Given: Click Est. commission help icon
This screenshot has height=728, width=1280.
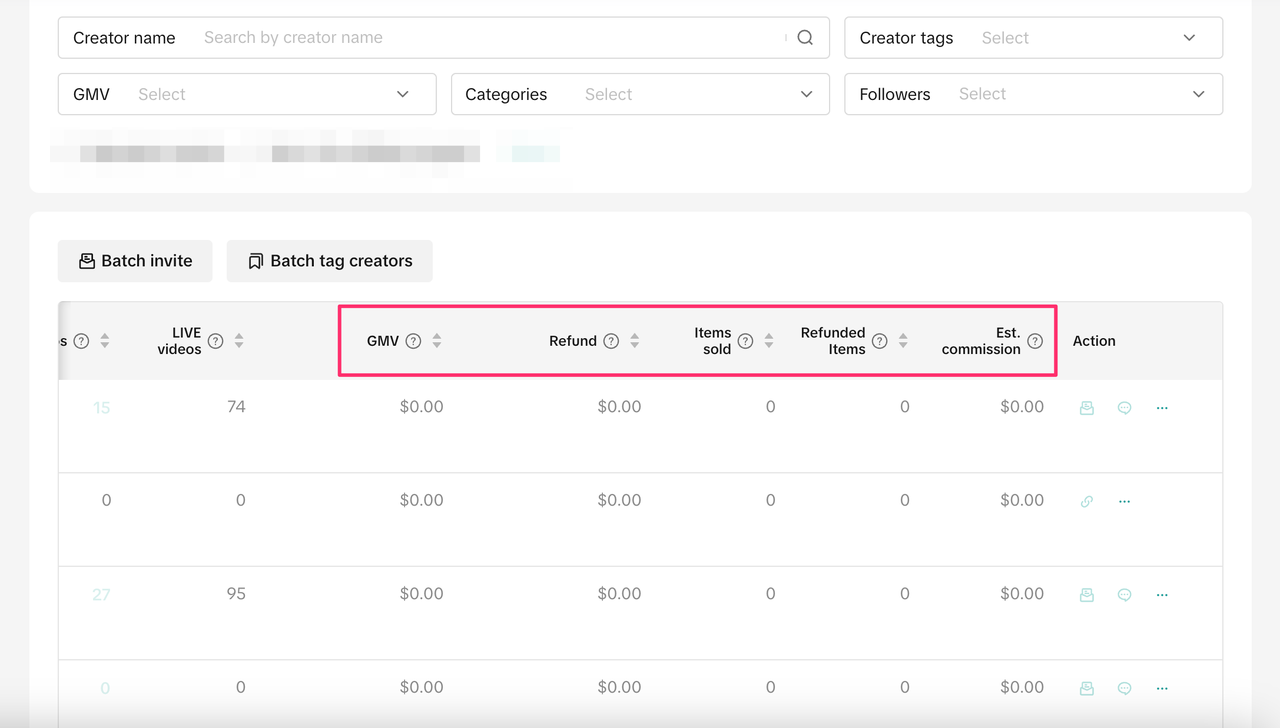Looking at the screenshot, I should pos(1035,341).
